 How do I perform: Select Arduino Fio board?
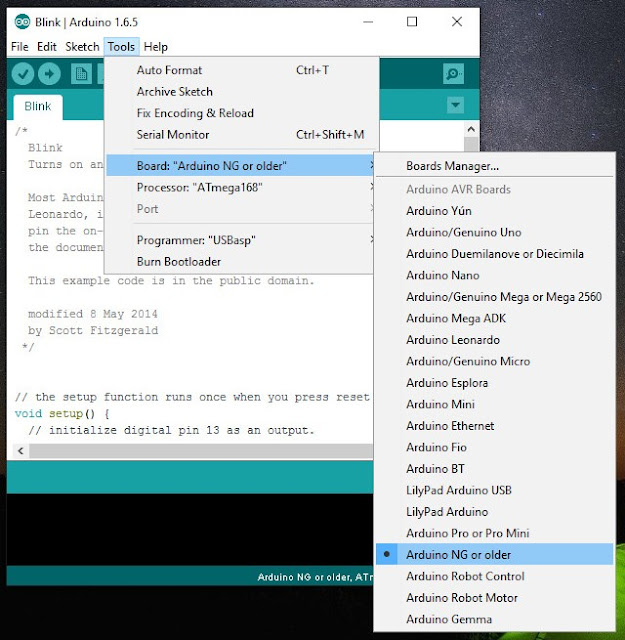494,447
